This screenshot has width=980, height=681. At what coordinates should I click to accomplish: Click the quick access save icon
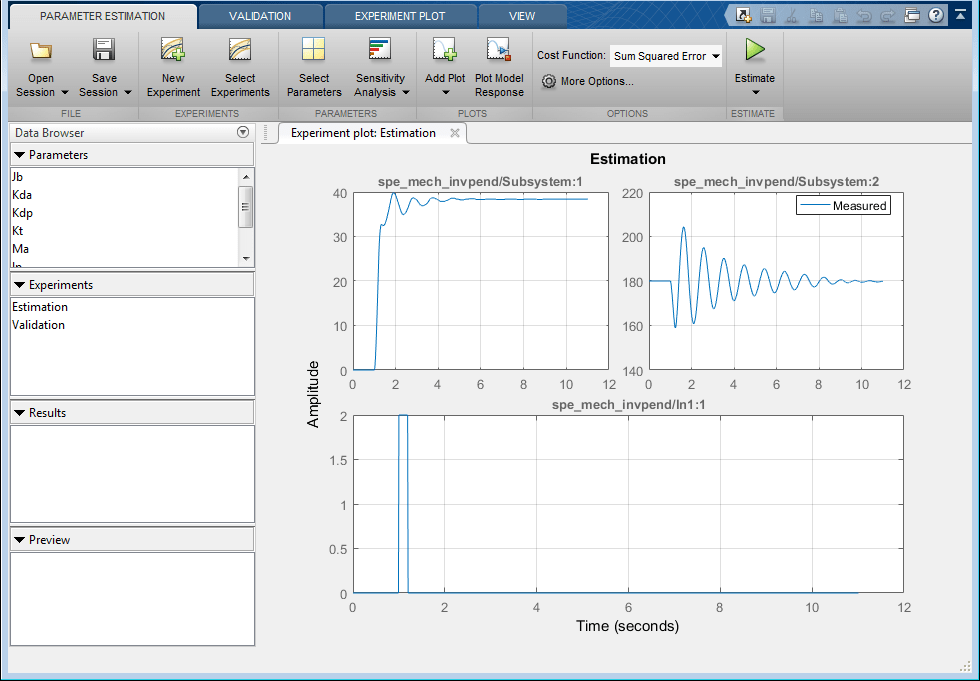[768, 15]
